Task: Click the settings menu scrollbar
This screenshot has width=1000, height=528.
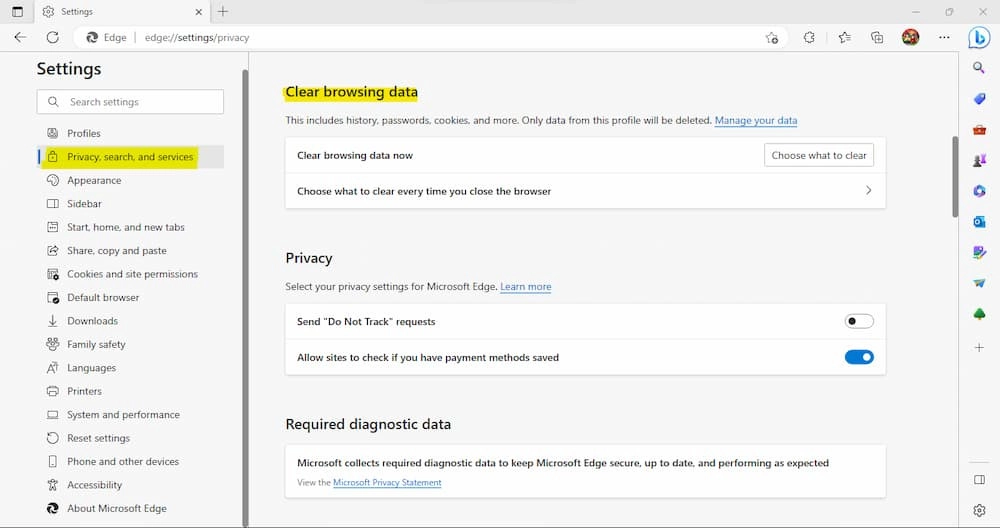Action: click(x=245, y=297)
